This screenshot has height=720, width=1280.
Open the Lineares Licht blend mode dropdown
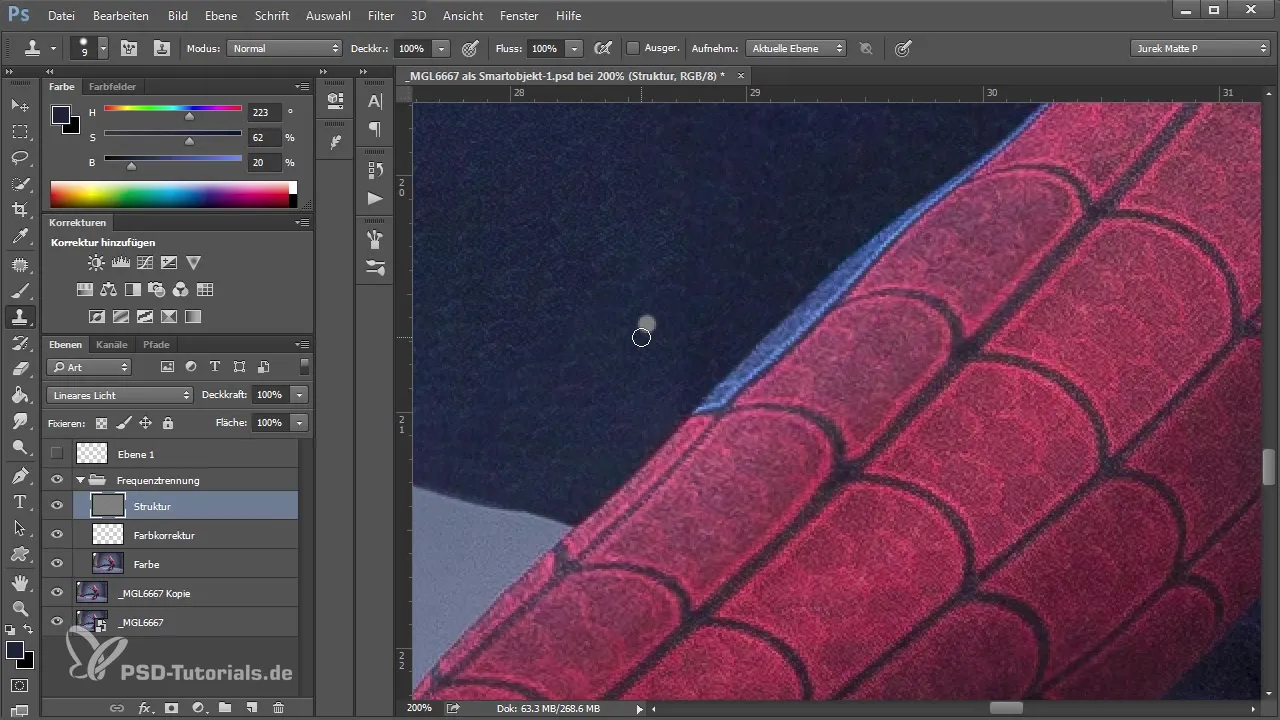119,395
